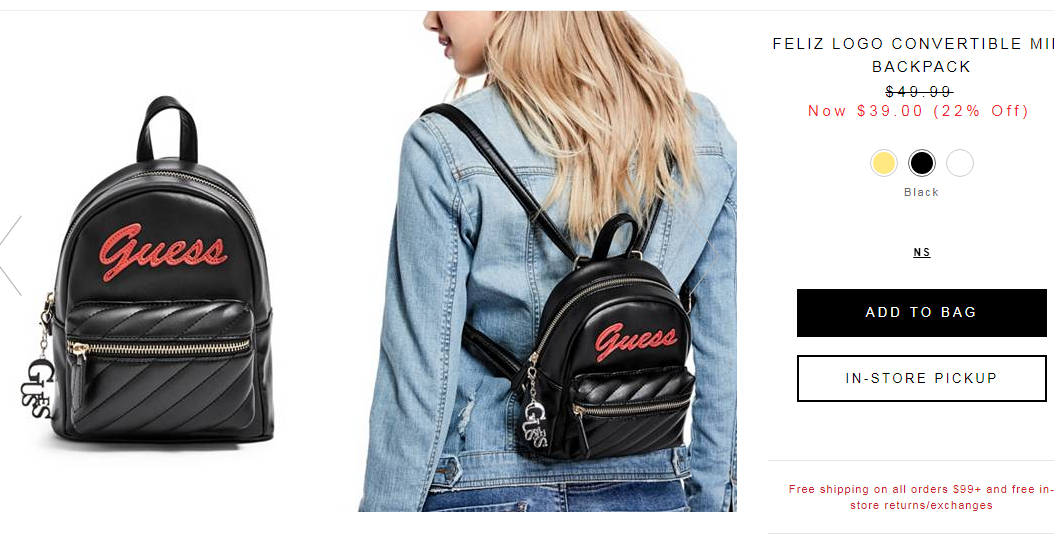Click the red Guess script logo on standalone backpack
This screenshot has width=1054, height=547.
click(x=161, y=252)
